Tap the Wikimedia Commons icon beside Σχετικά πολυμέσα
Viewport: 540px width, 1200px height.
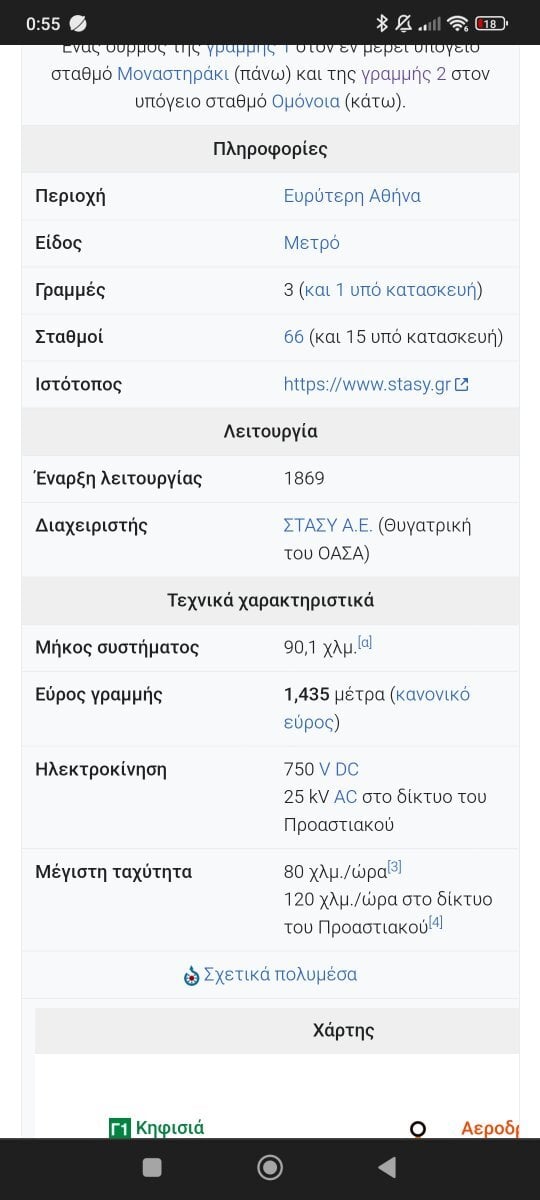(191, 975)
